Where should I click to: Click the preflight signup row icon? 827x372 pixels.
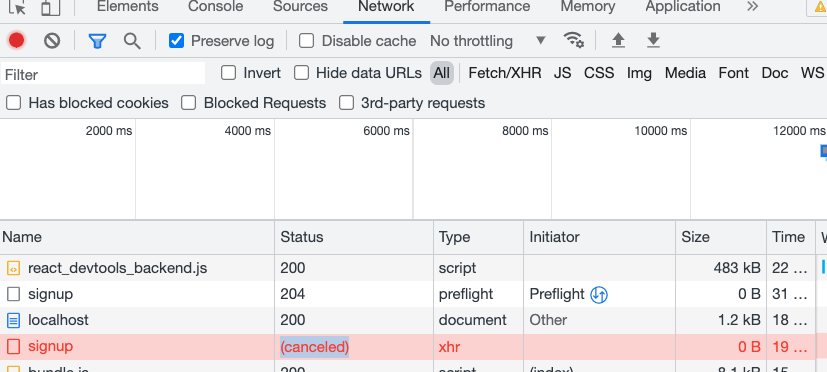13,294
